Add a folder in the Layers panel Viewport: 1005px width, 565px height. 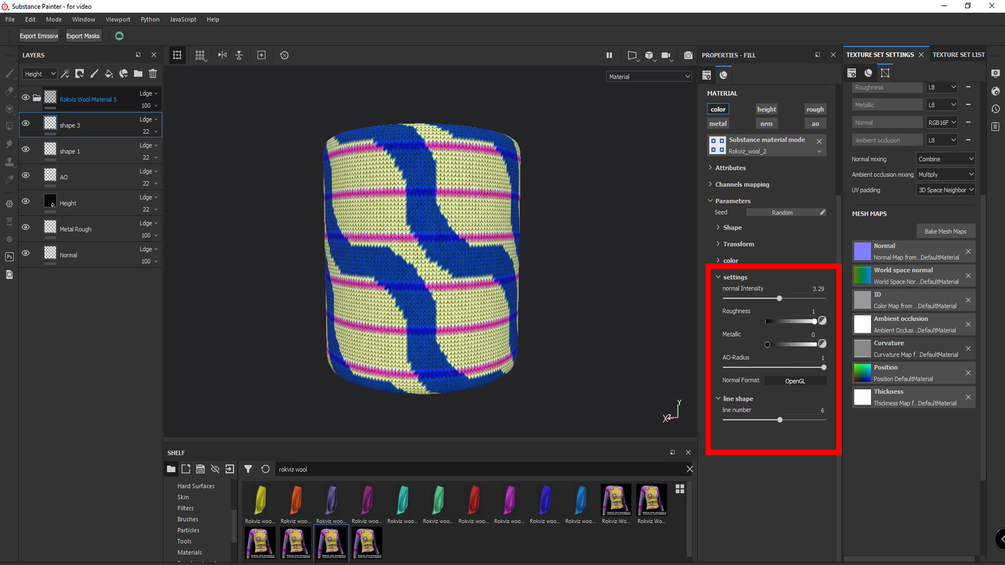pyautogui.click(x=138, y=74)
